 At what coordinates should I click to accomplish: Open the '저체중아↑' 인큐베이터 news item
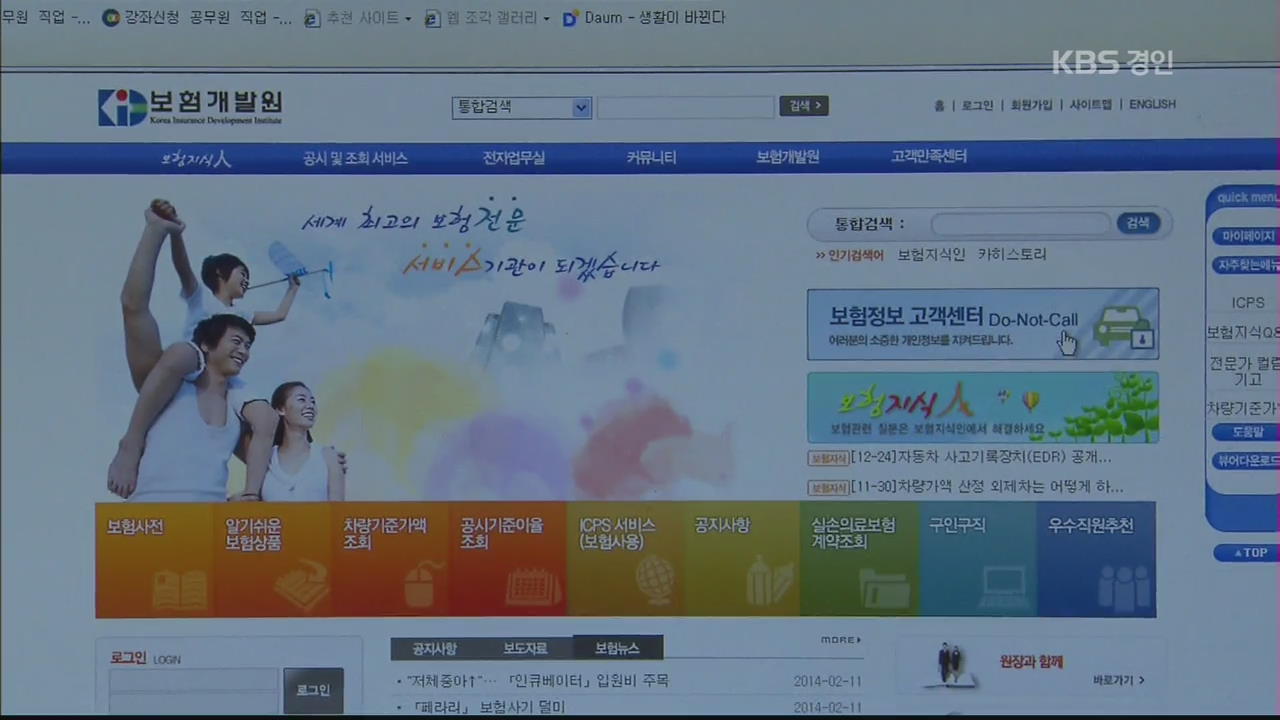(538, 681)
